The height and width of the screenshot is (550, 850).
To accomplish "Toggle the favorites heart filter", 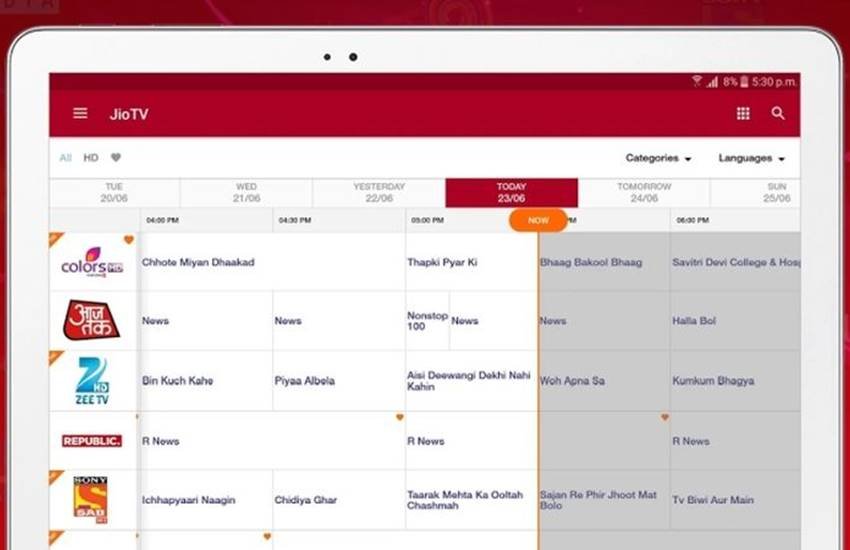I will [116, 158].
